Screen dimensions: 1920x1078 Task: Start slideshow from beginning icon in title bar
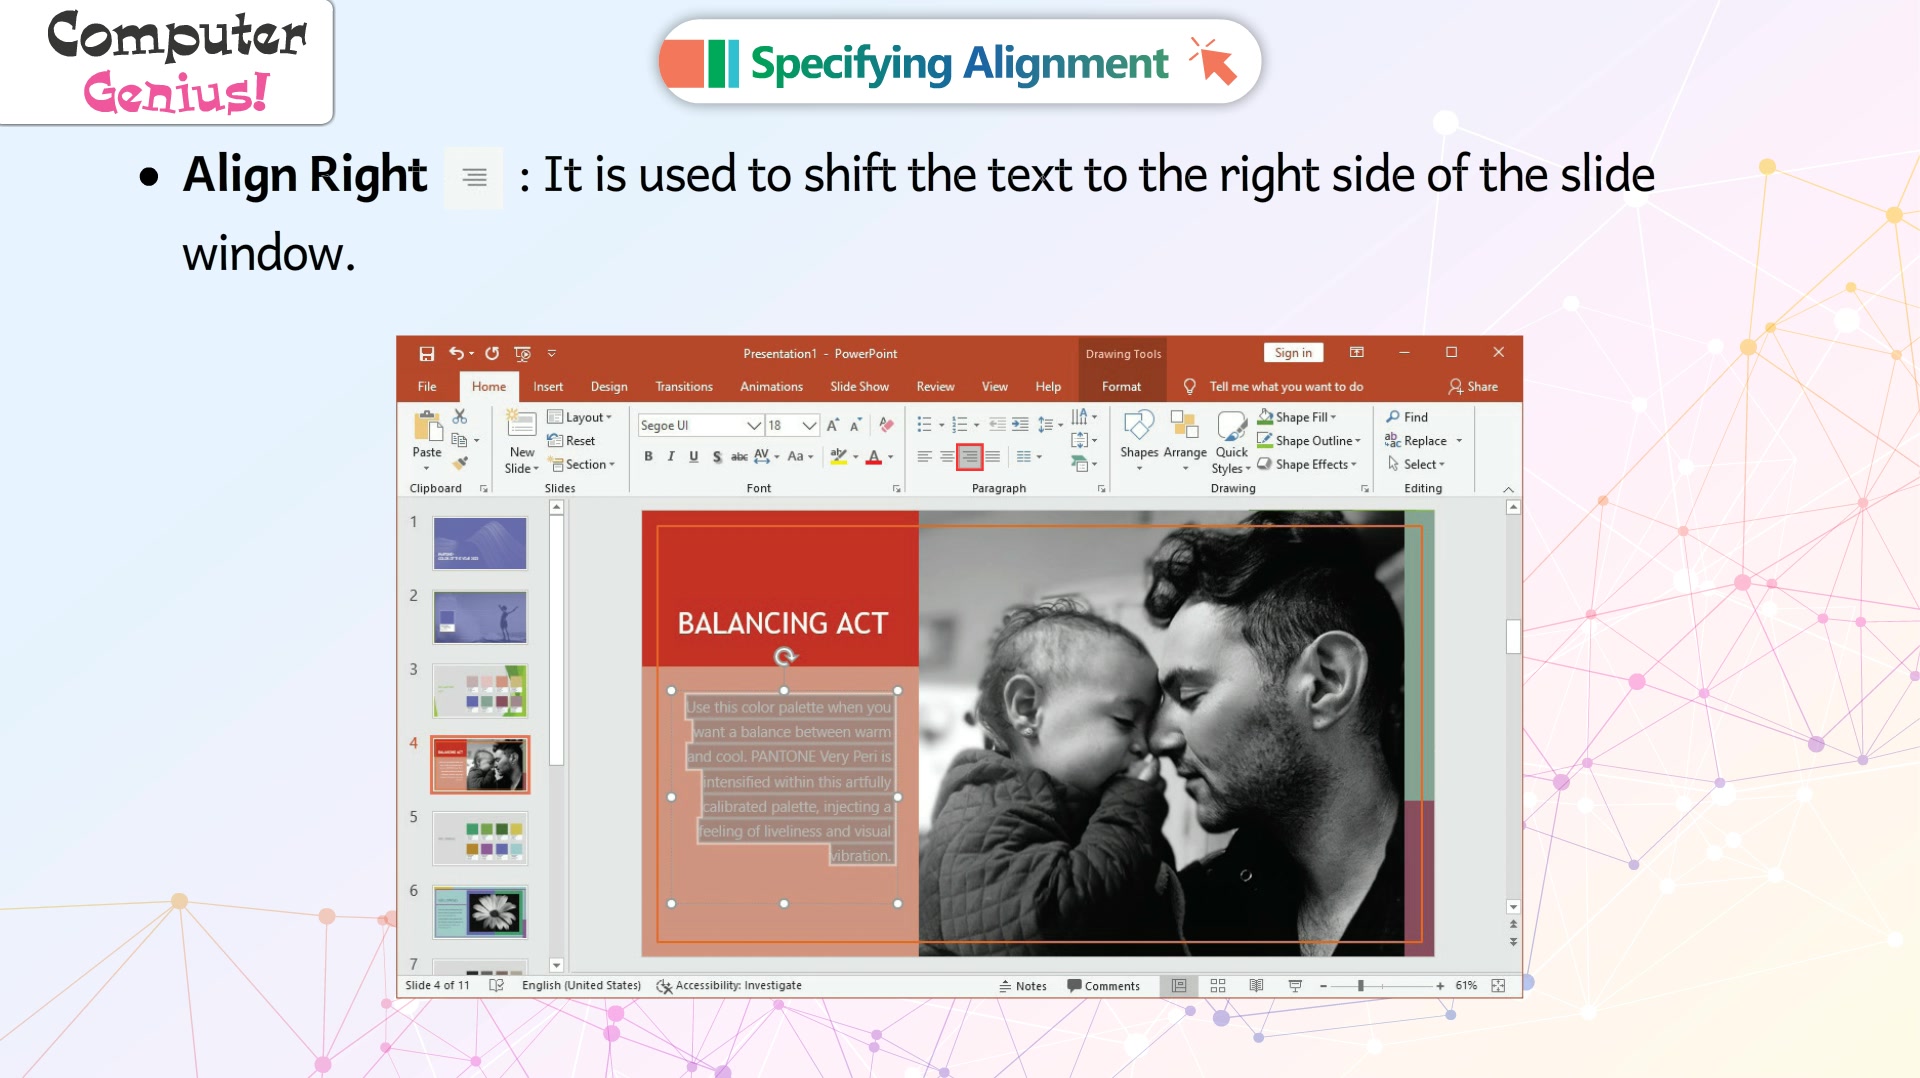pyautogui.click(x=522, y=353)
